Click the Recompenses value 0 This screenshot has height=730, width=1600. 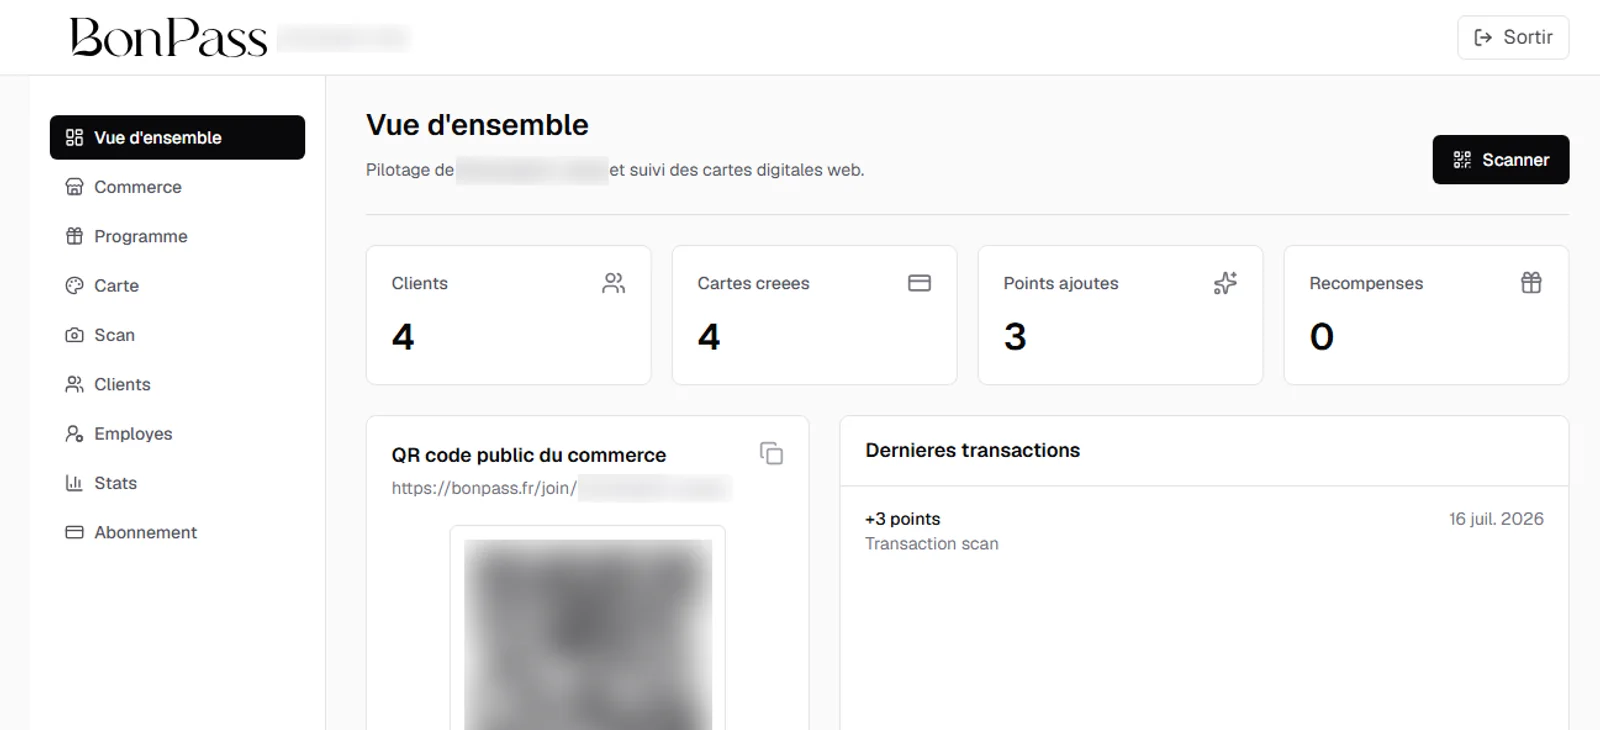point(1321,337)
